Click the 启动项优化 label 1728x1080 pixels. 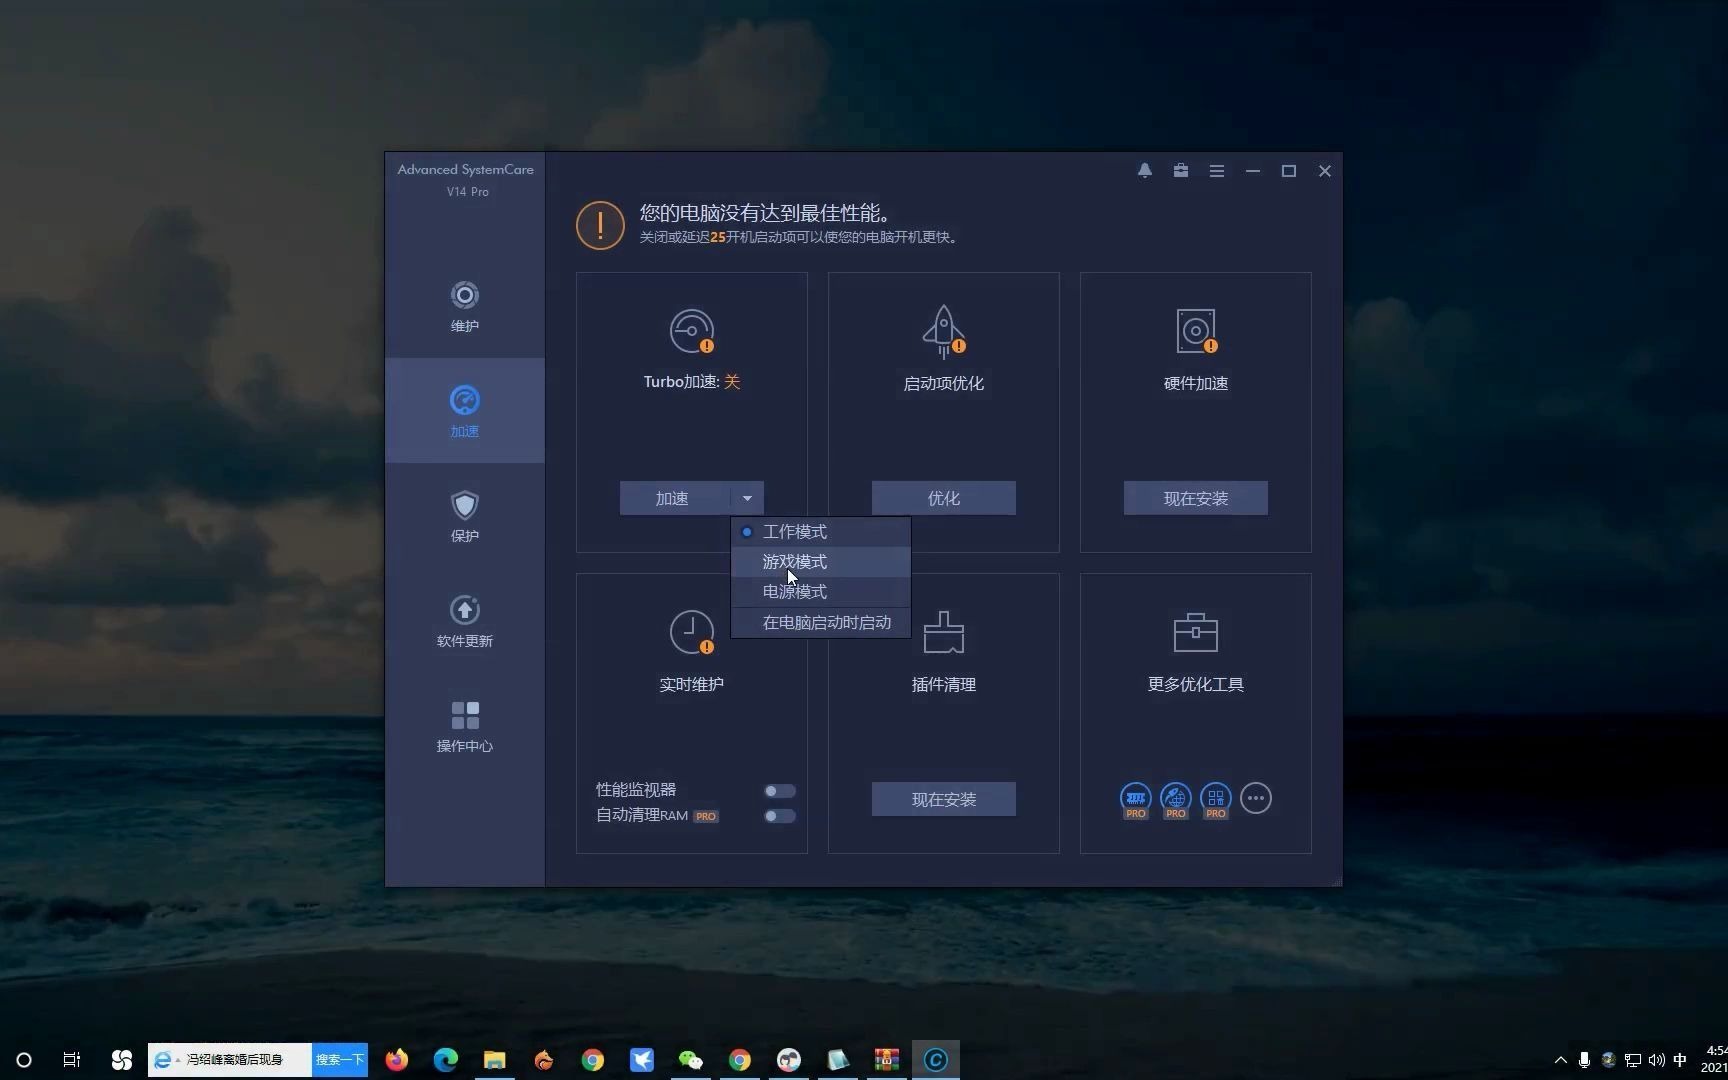click(944, 384)
